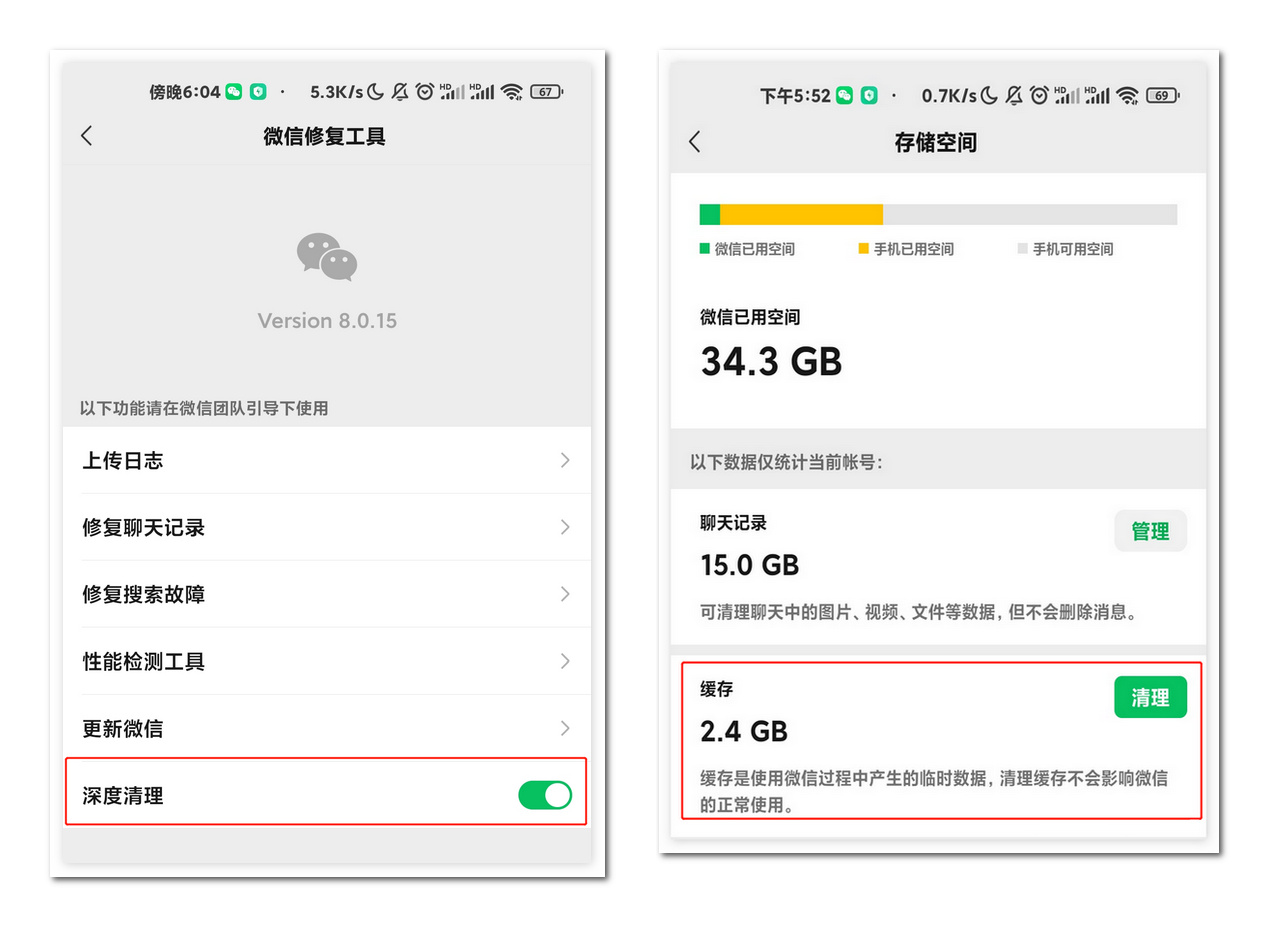Tap the Wi-Fi icon beside battery 67
1270x928 pixels.
[x=512, y=92]
